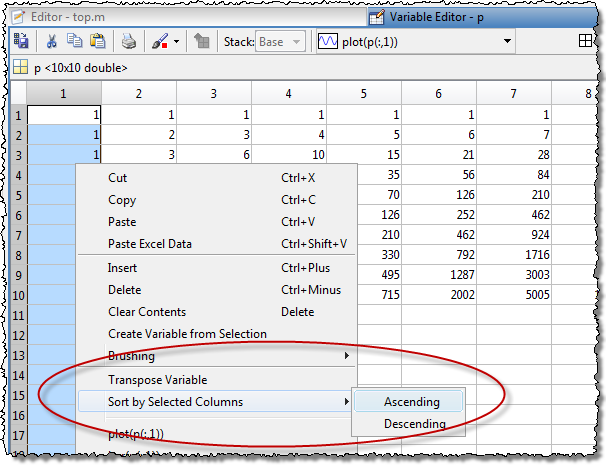Expand the Brushing submenu
This screenshot has width=606, height=465.
(x=230, y=356)
